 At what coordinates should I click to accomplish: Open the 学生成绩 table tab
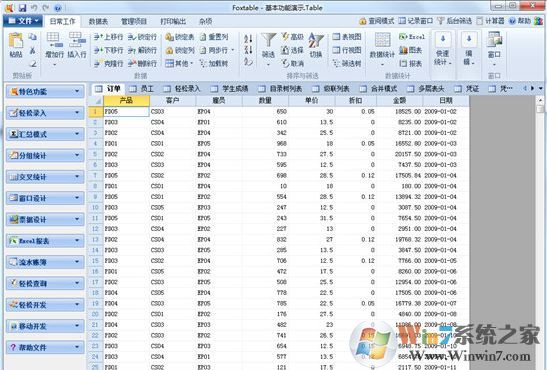pos(229,89)
